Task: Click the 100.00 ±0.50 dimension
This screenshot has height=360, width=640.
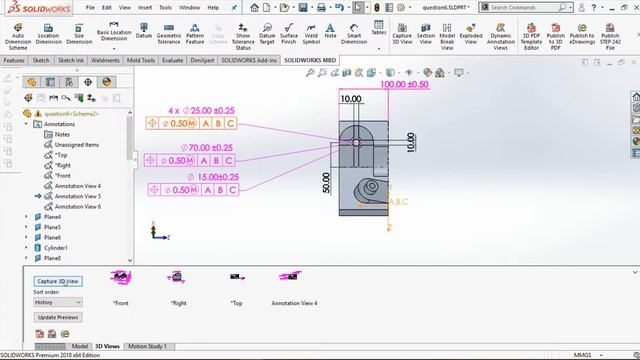Action: 404,84
